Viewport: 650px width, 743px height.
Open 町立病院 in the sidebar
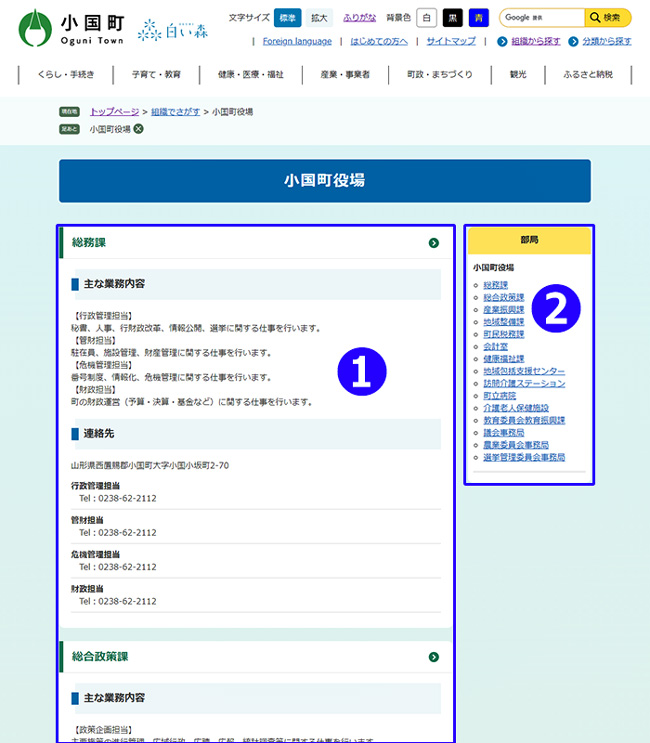coord(499,396)
